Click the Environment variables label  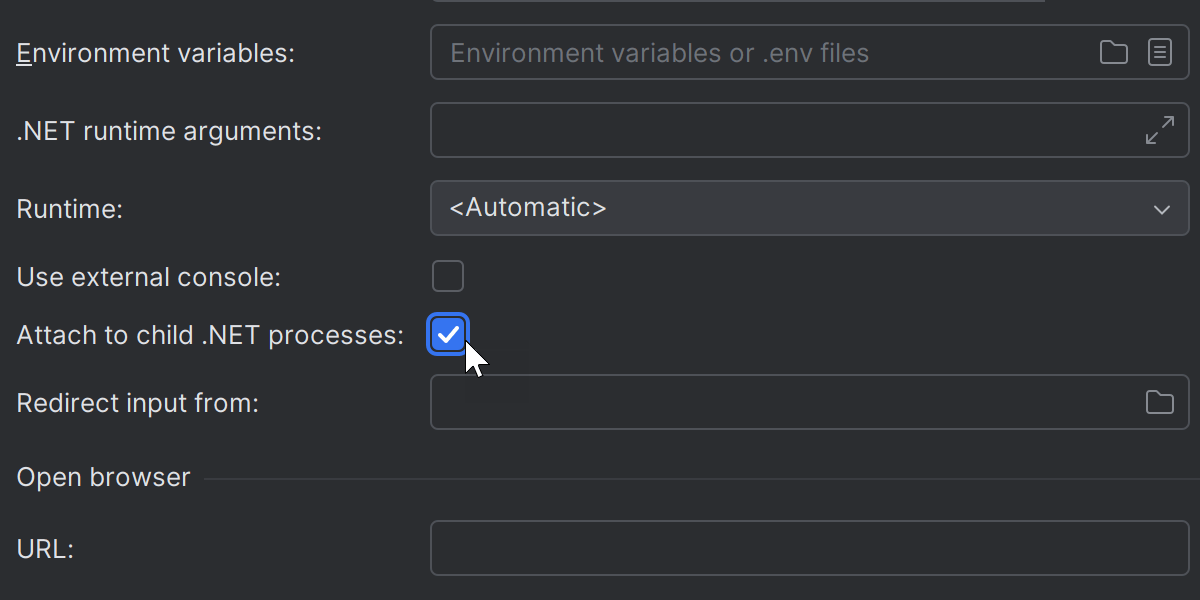[x=155, y=53]
